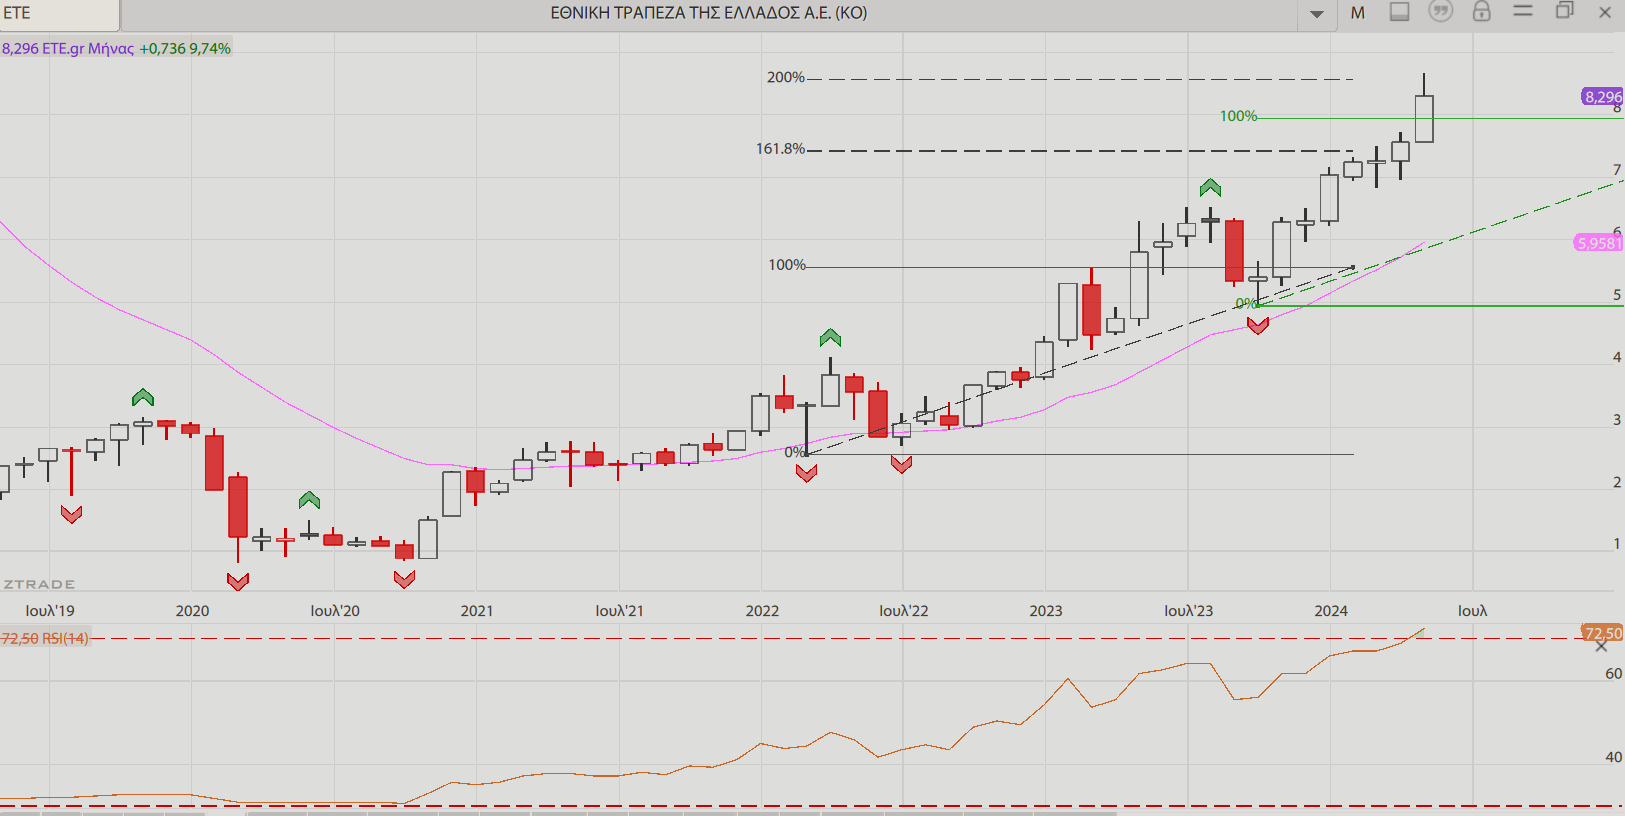Image resolution: width=1625 pixels, height=816 pixels.
Task: Click the orange 72,50 RSI value tag
Action: pos(1603,633)
